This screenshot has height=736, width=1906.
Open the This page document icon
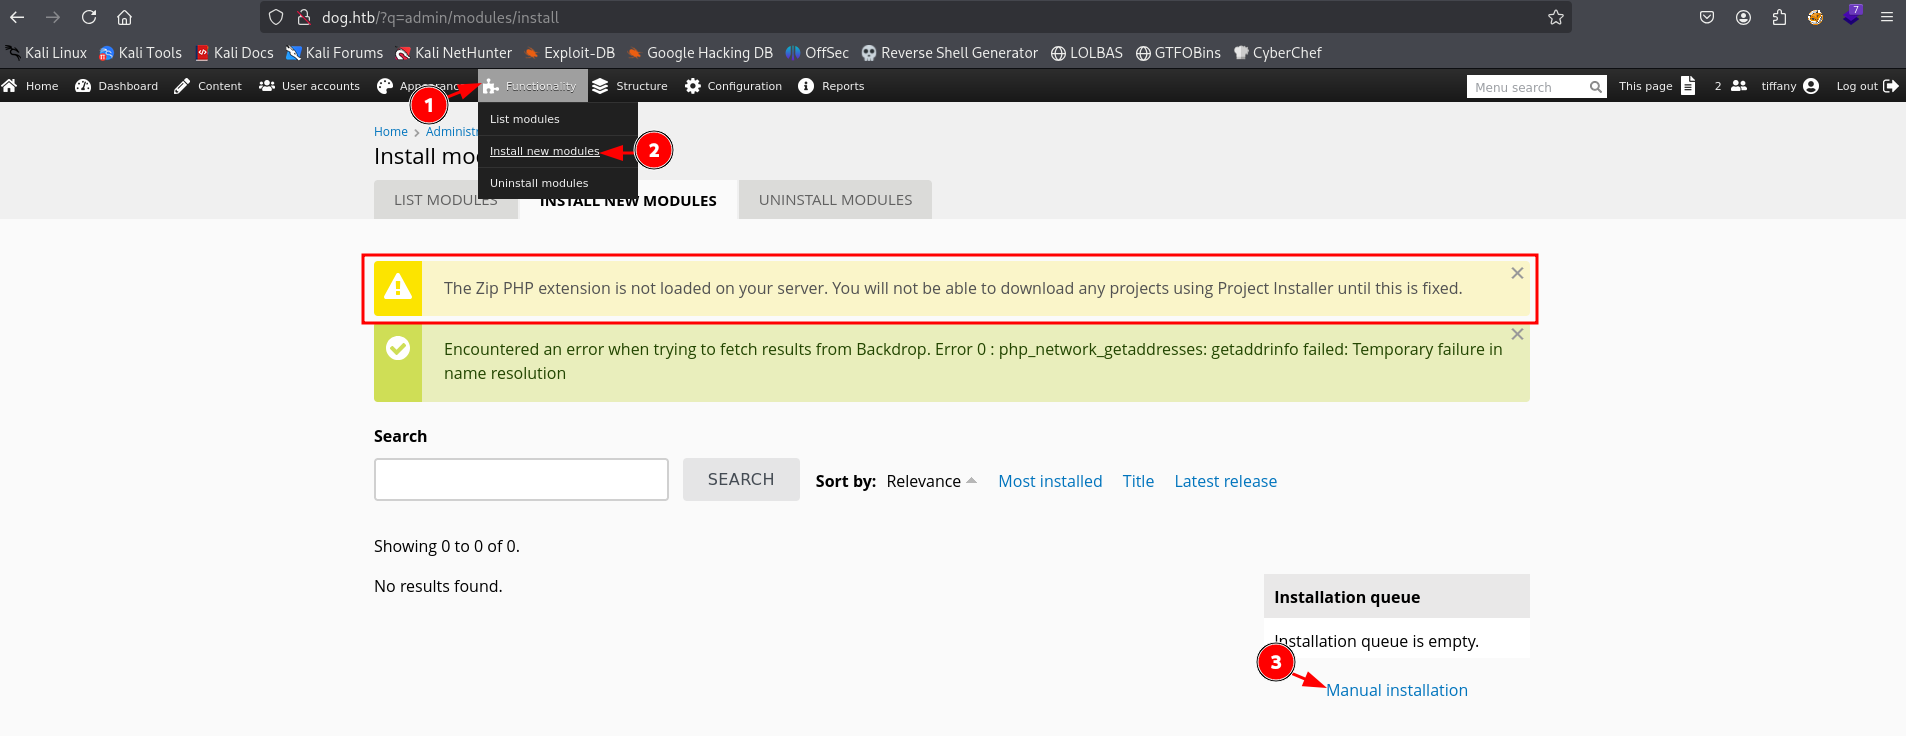pos(1688,86)
